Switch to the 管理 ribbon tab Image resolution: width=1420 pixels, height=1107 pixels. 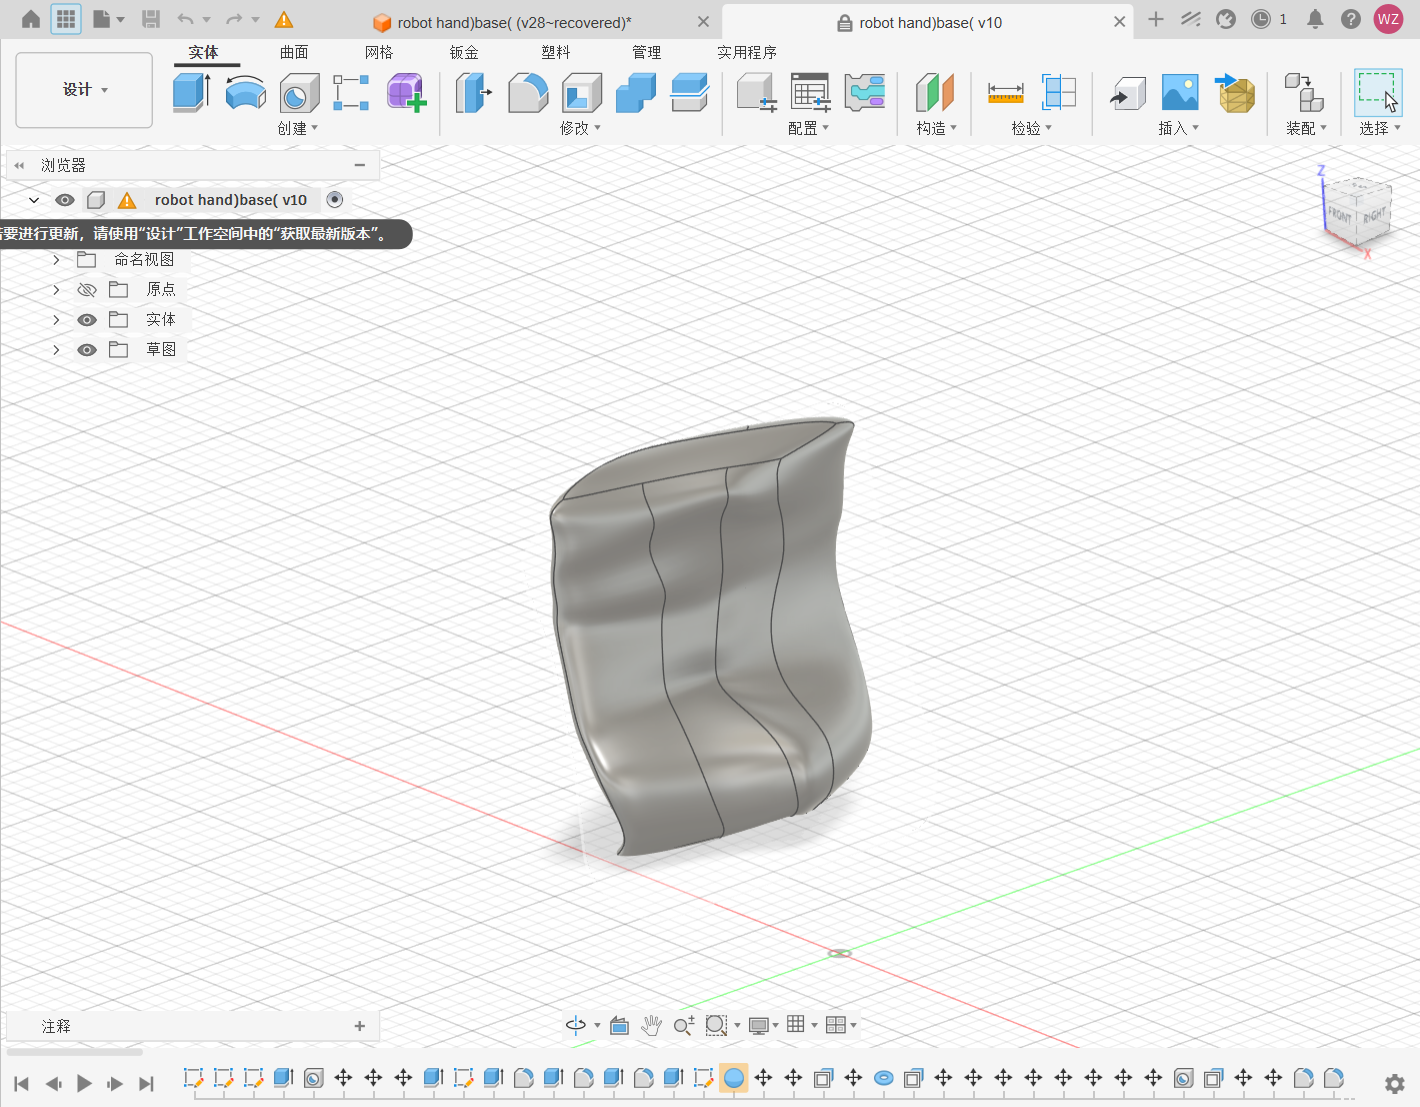pos(647,52)
